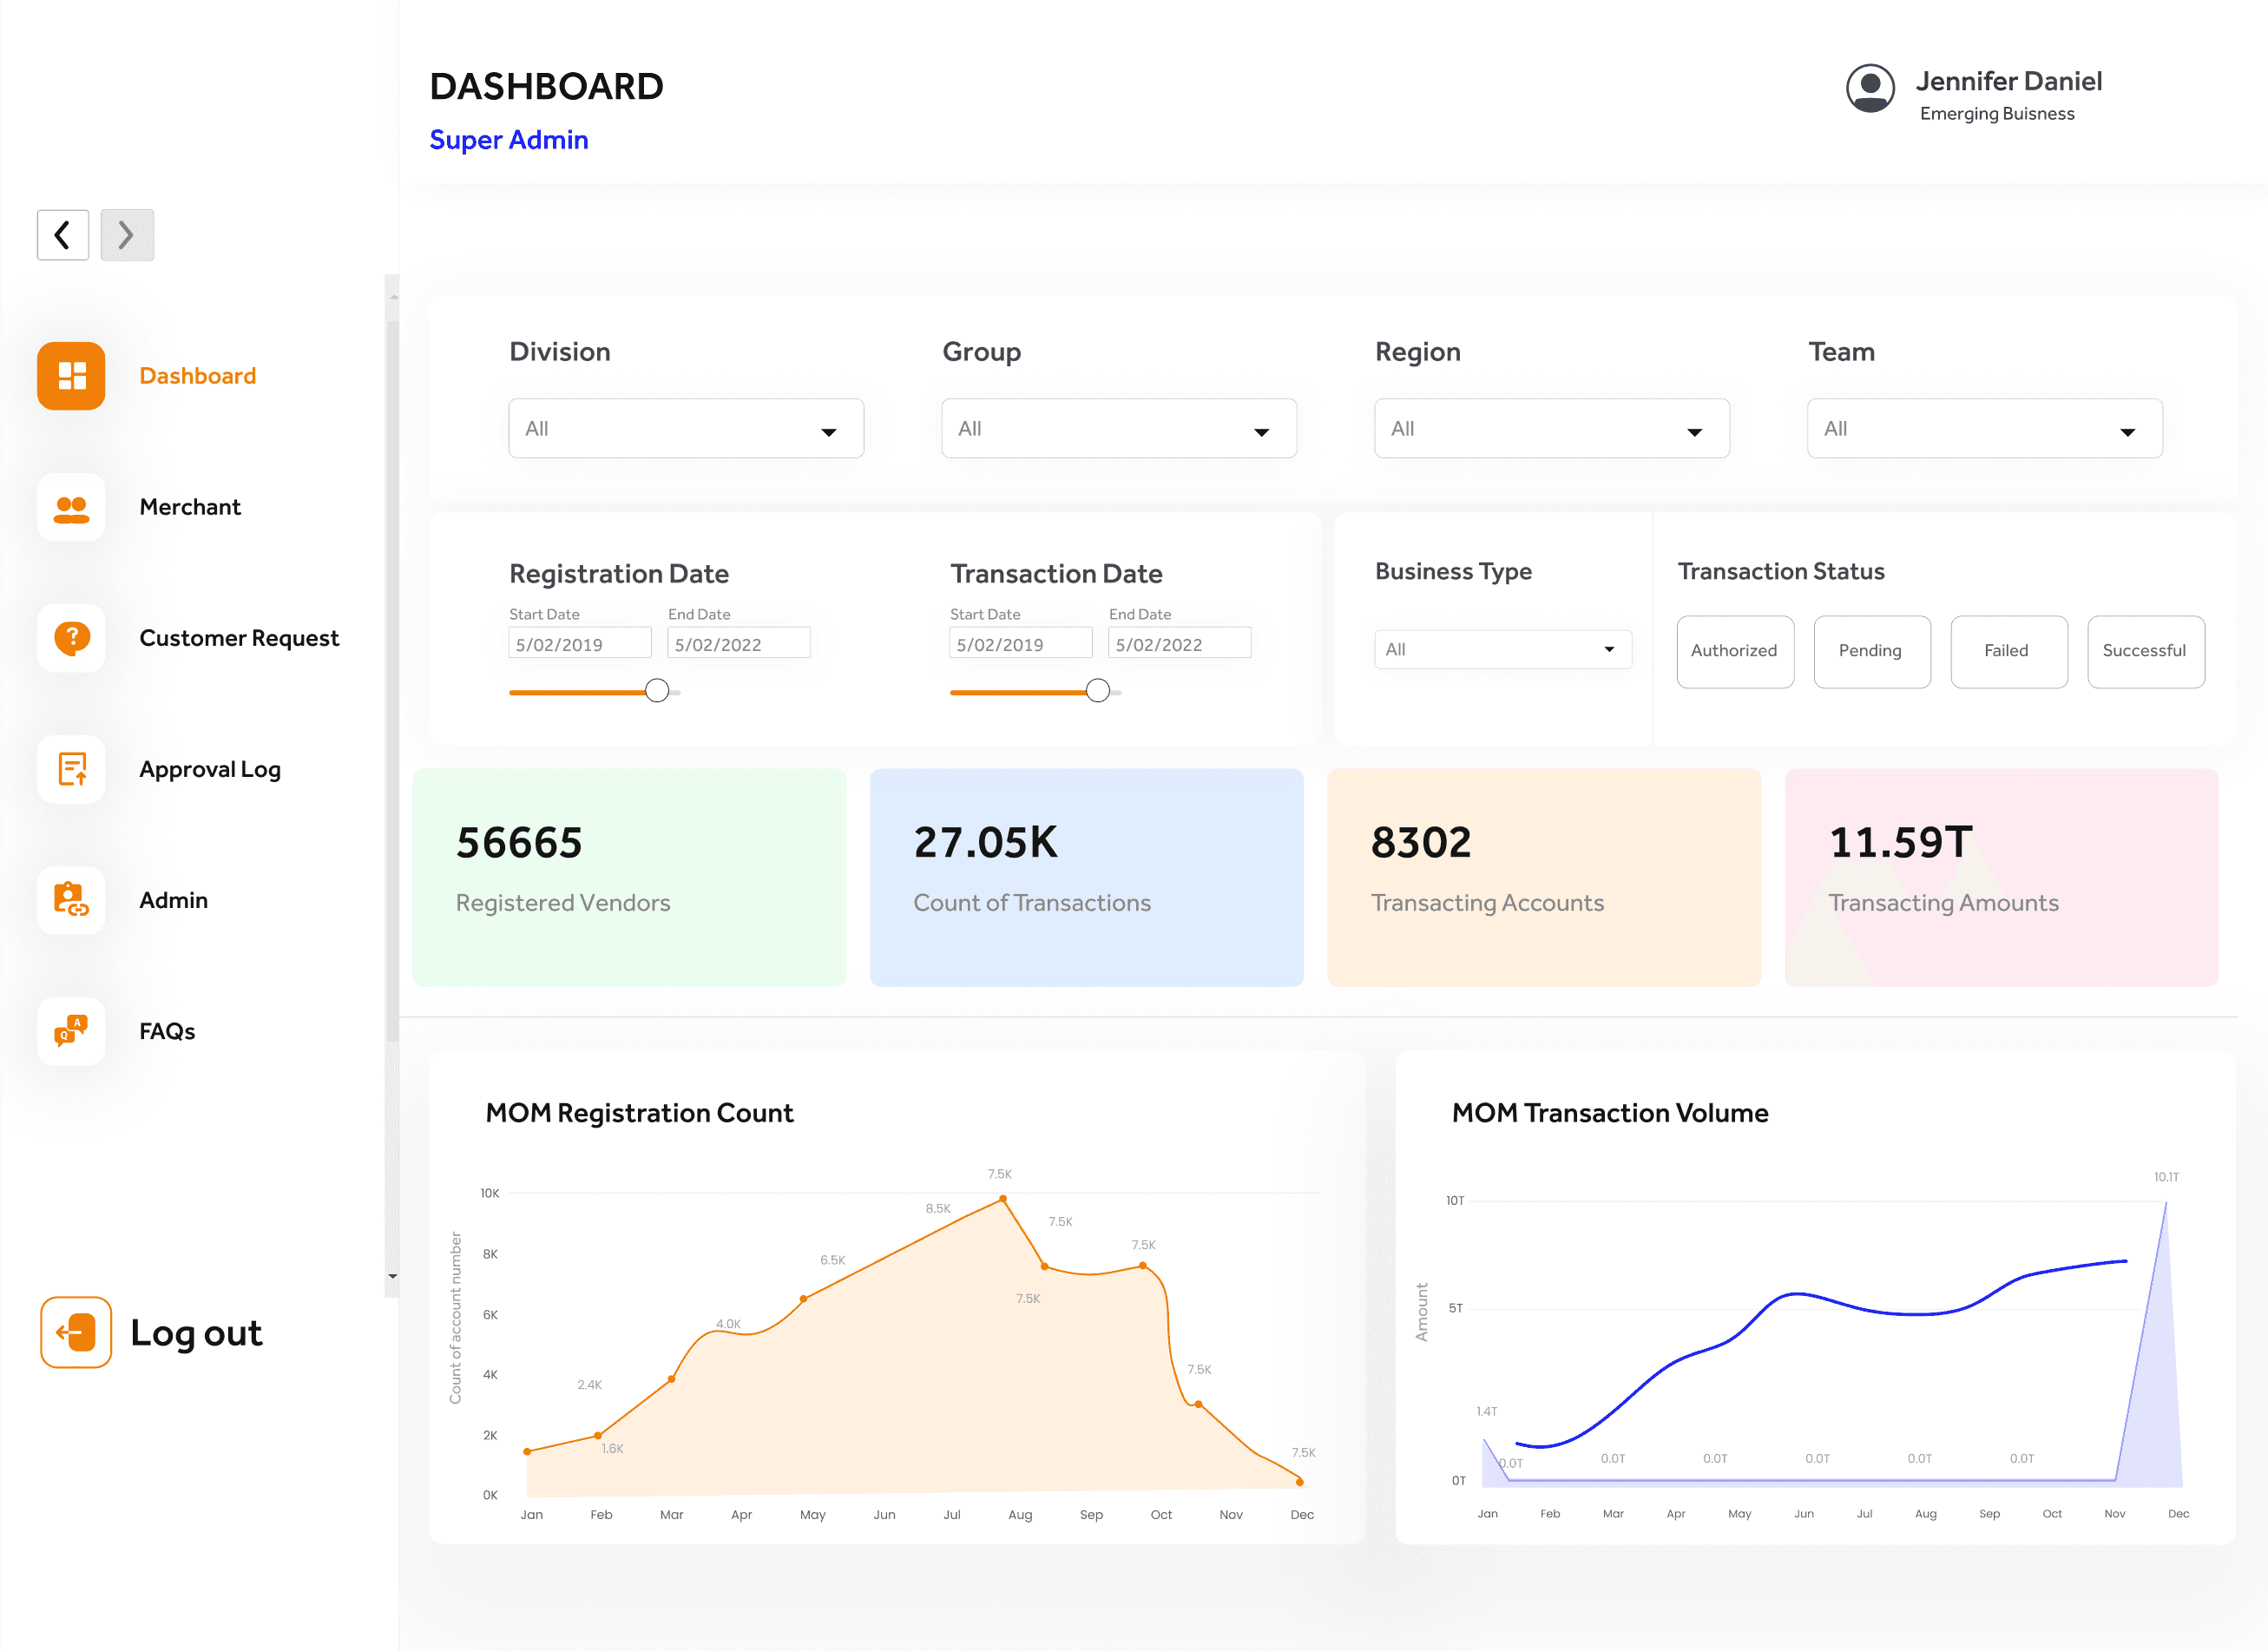2268x1651 pixels.
Task: Click the Team dropdown arrow
Action: 2128,432
